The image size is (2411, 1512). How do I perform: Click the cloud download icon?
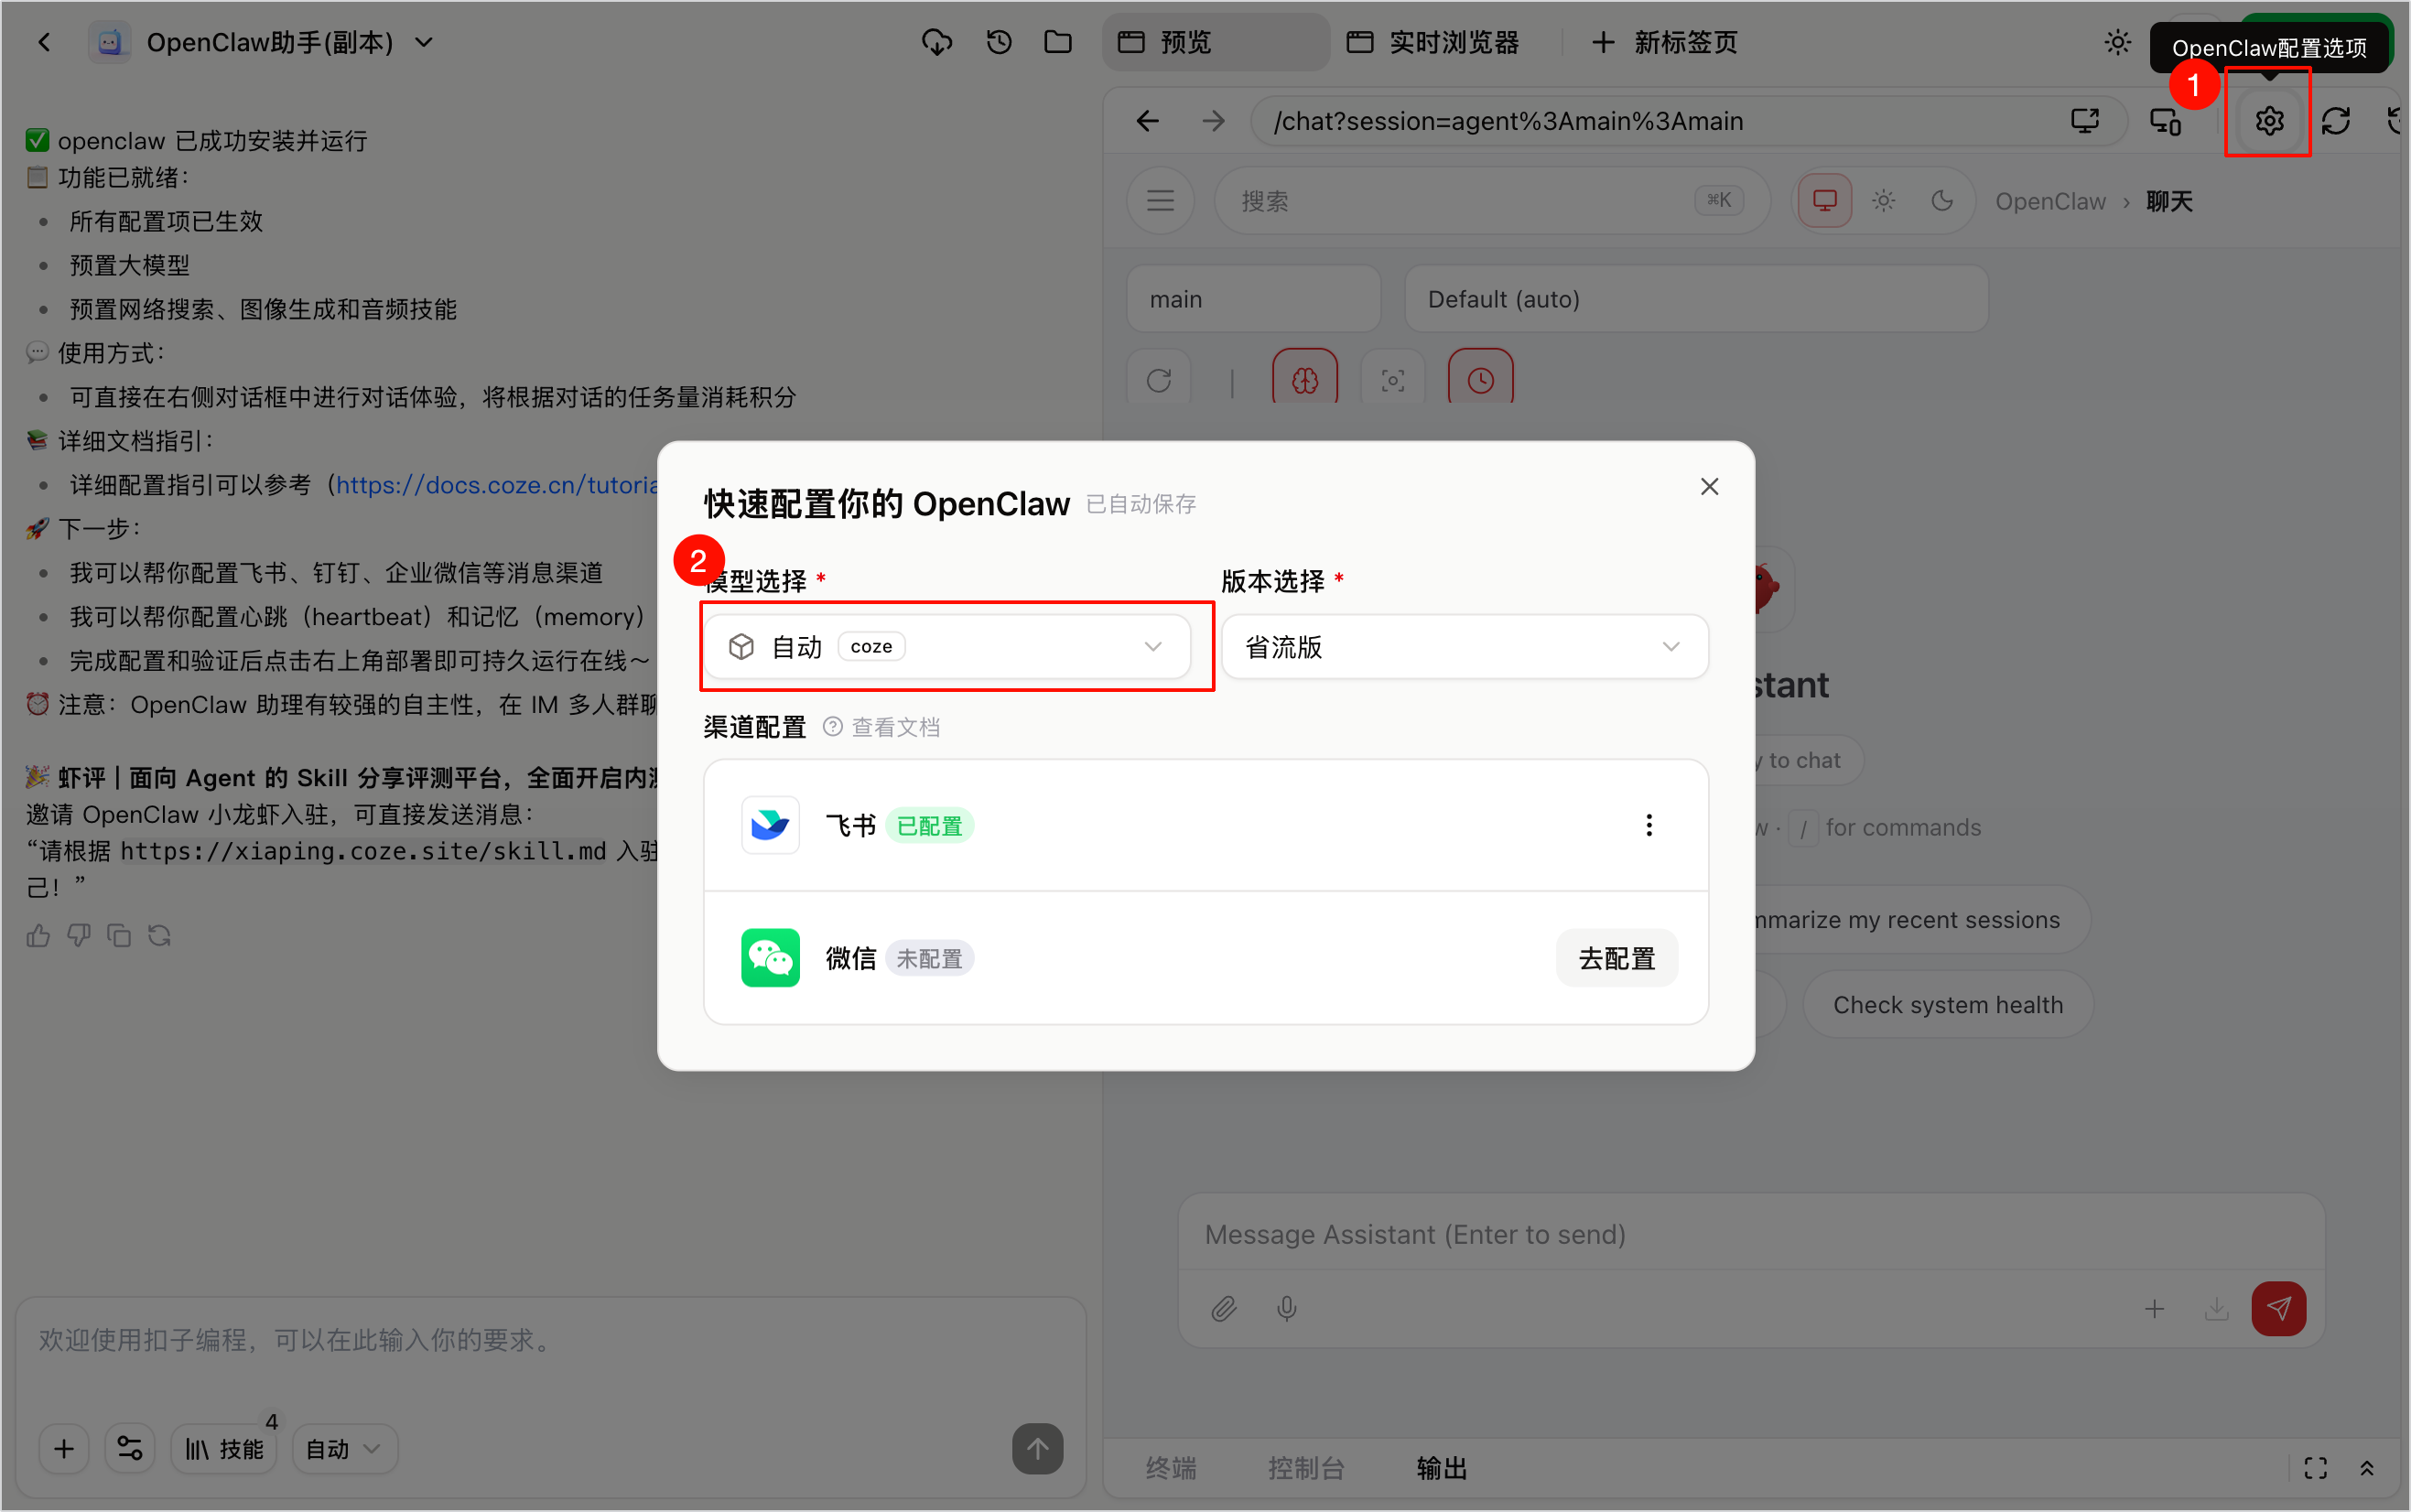pos(936,42)
